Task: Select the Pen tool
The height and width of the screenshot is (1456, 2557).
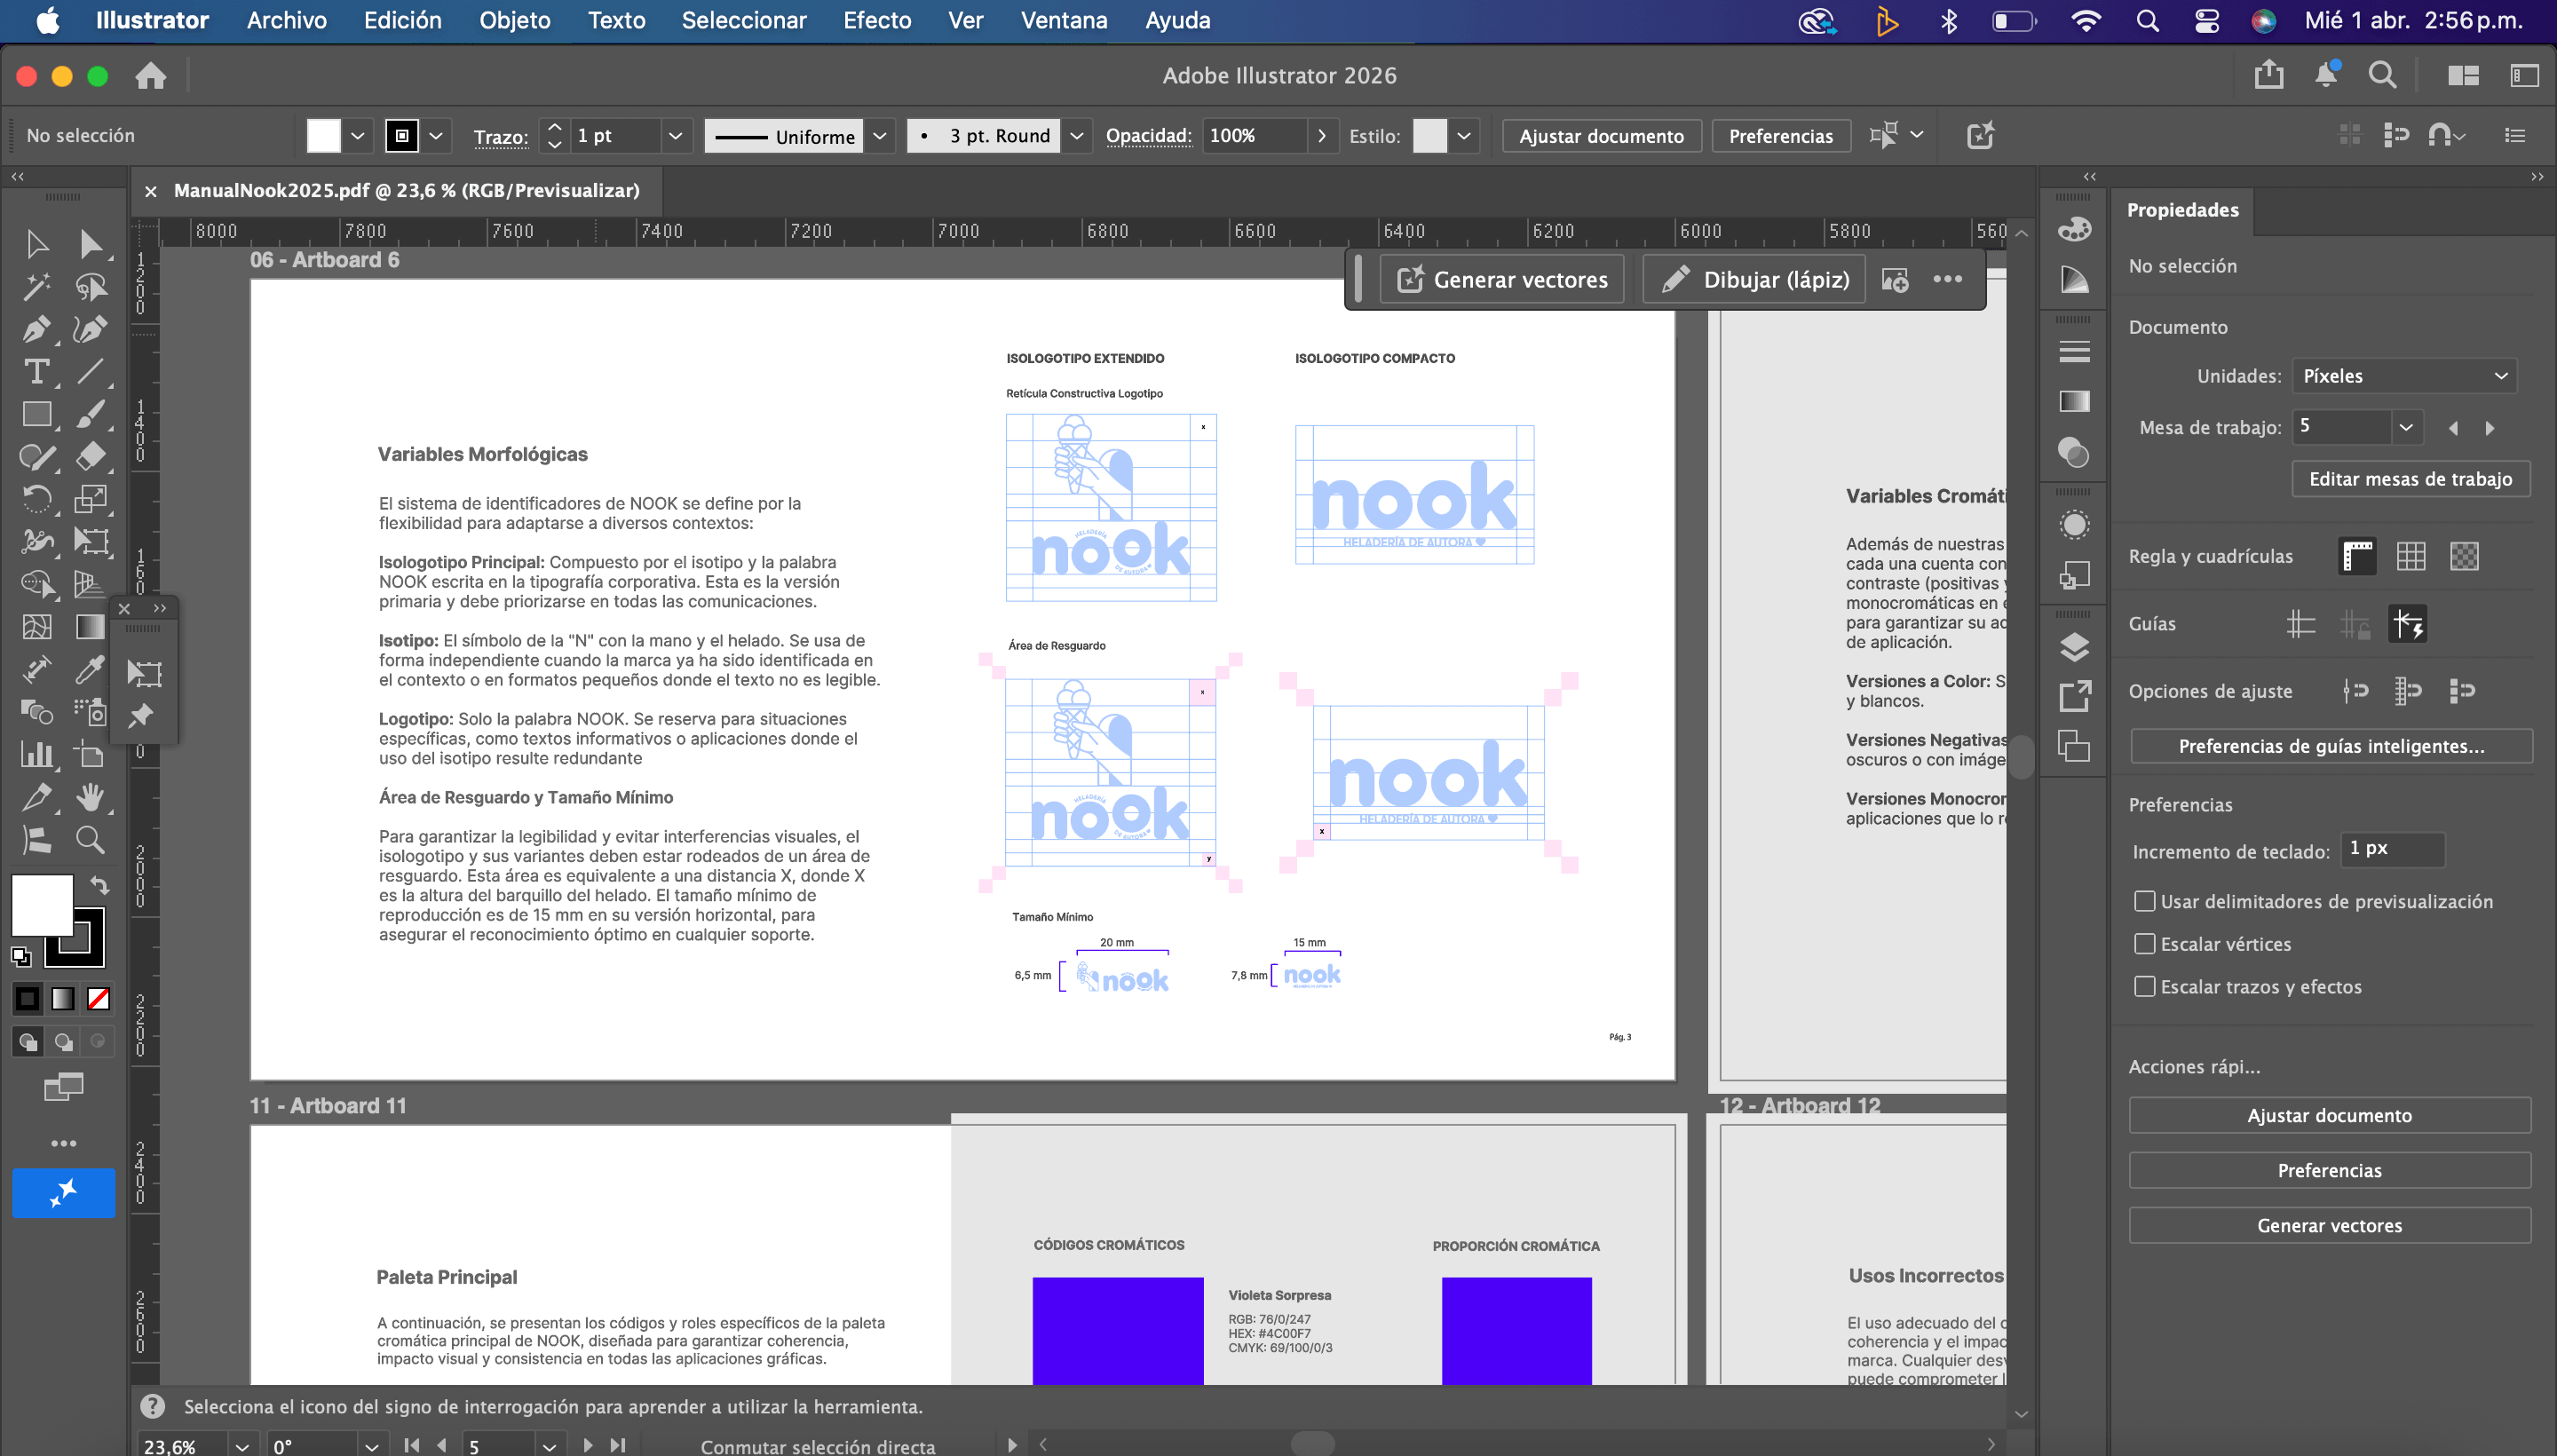Action: (x=37, y=329)
